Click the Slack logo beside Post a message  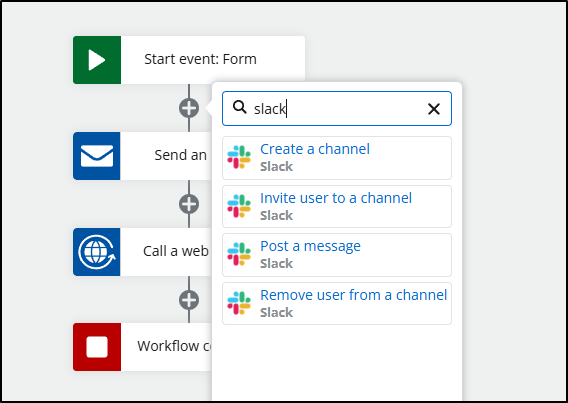(x=239, y=254)
